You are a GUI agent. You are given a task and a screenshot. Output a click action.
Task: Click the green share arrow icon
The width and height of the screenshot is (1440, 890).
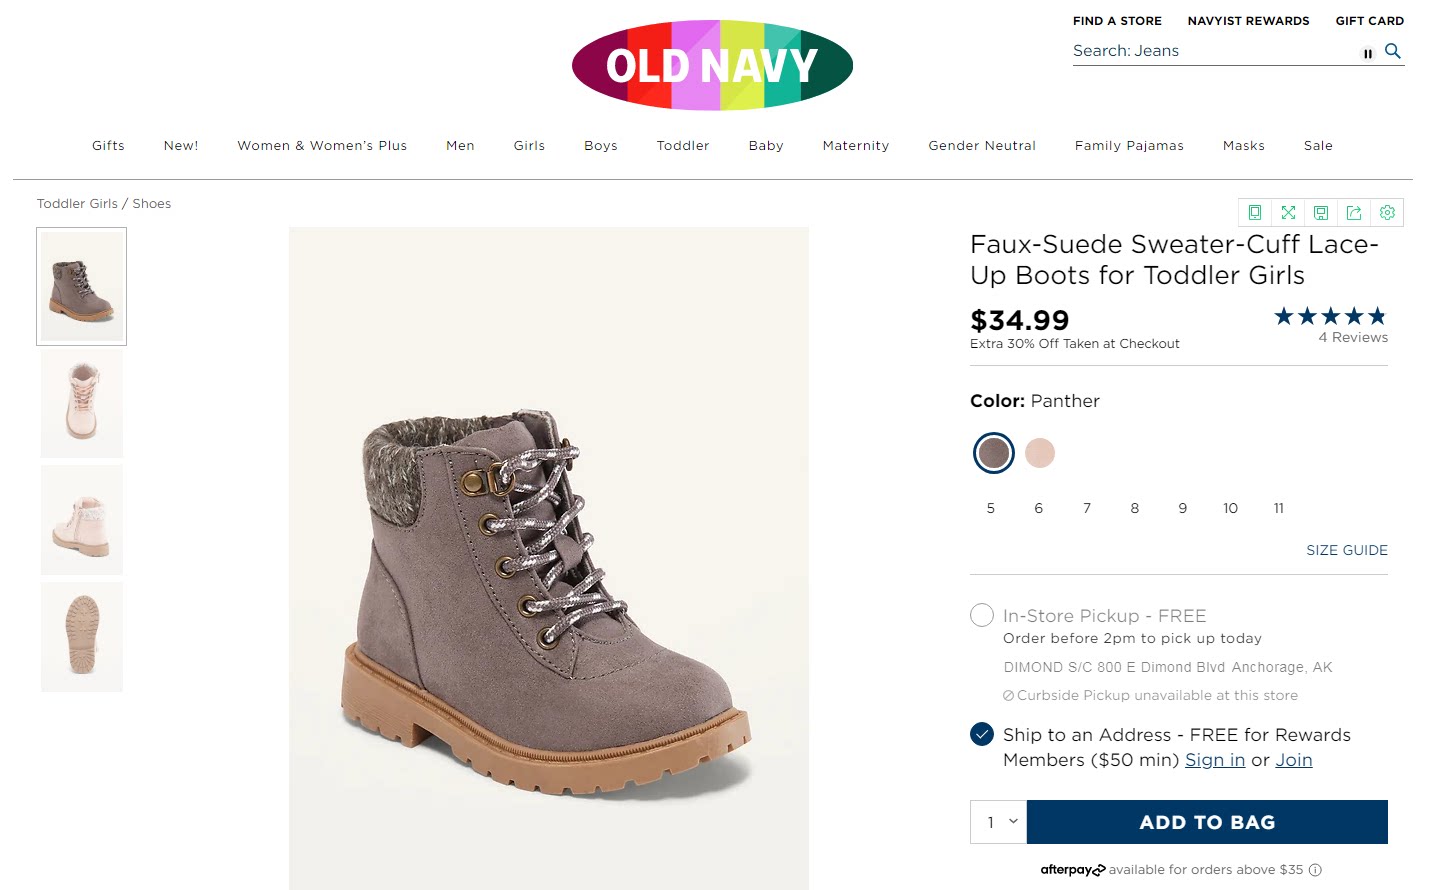(1354, 213)
